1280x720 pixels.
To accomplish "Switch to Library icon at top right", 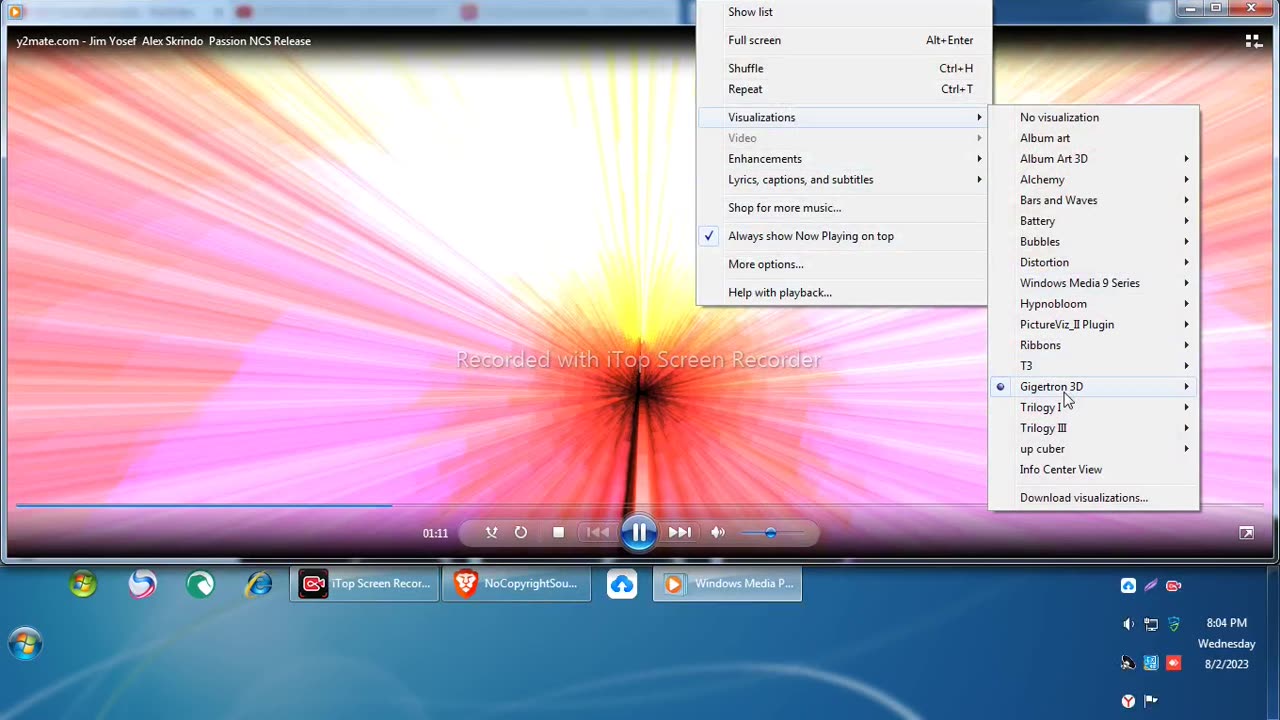I will (1253, 41).
